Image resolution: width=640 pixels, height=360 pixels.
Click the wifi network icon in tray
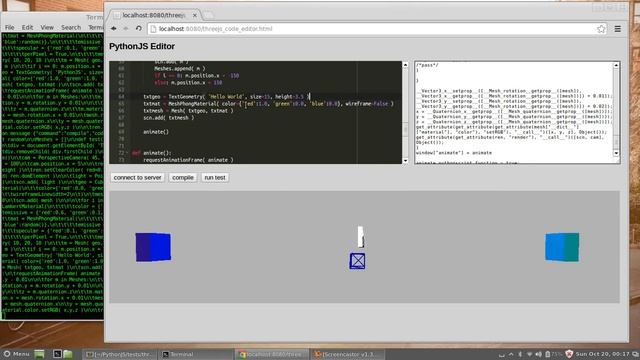pyautogui.click(x=529, y=354)
